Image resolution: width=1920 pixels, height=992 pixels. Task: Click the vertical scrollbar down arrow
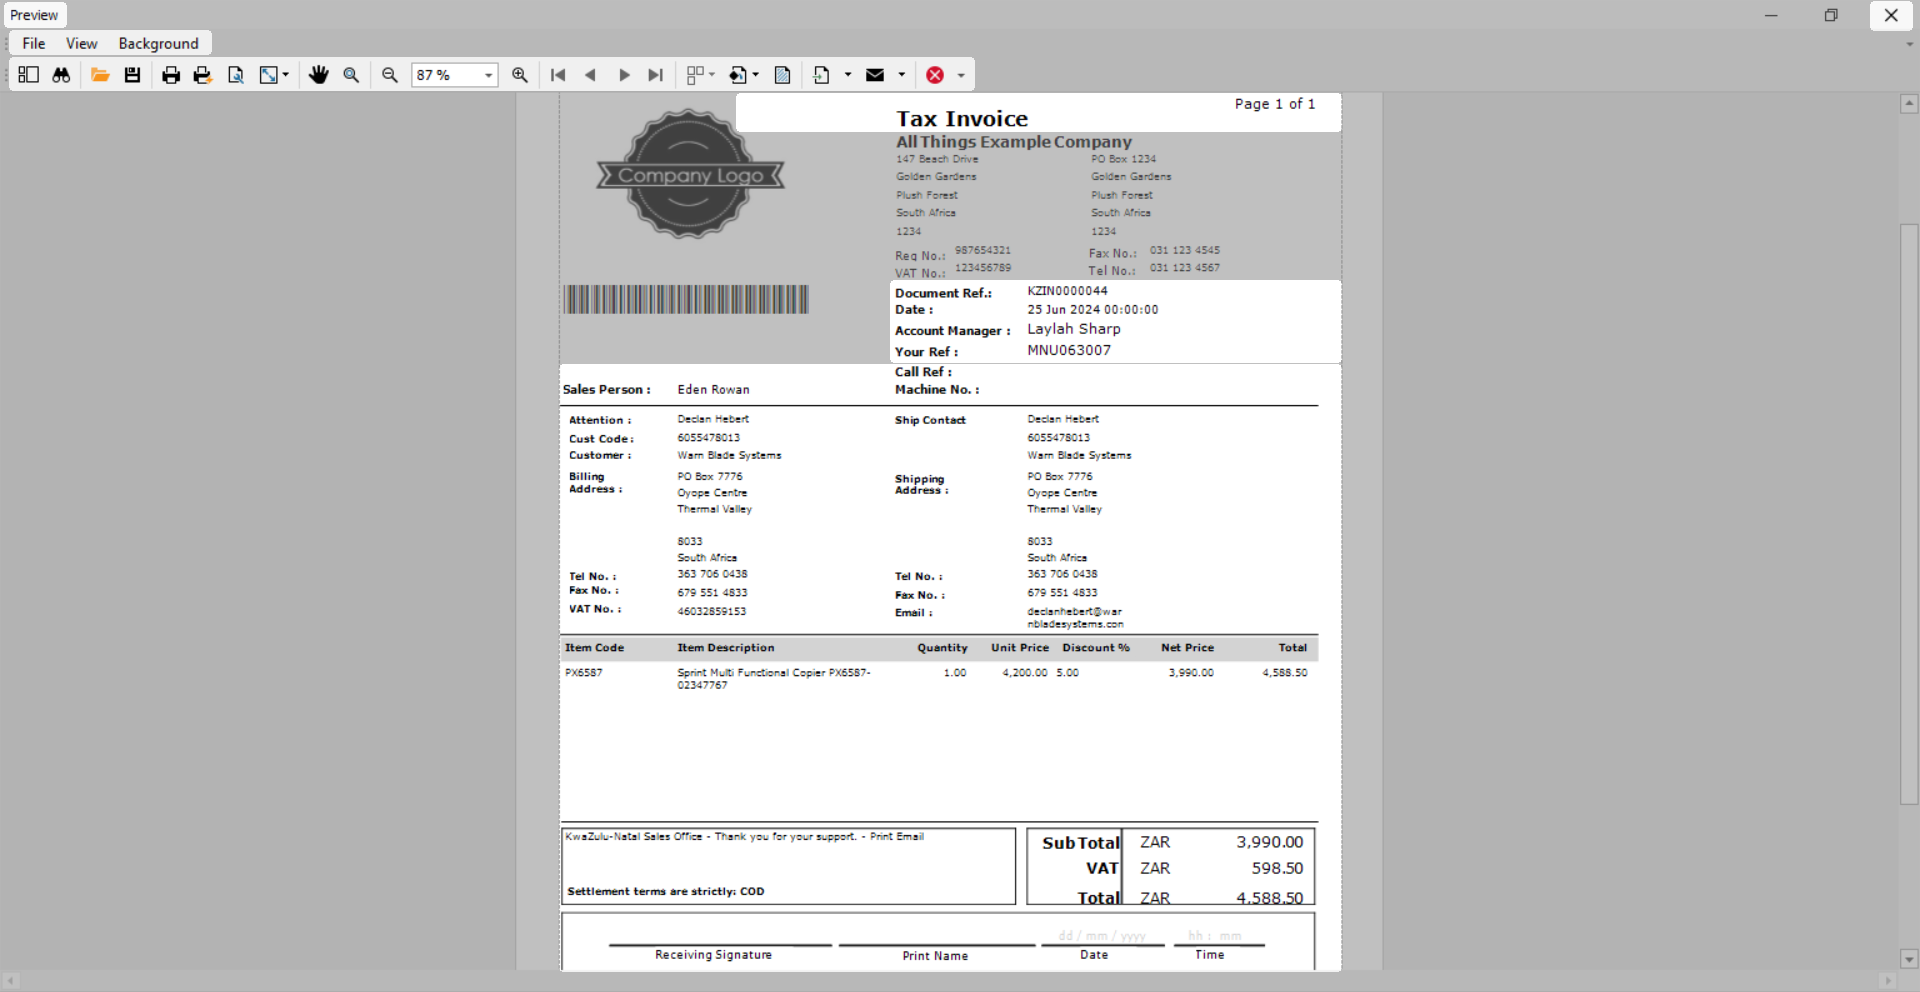(x=1909, y=959)
